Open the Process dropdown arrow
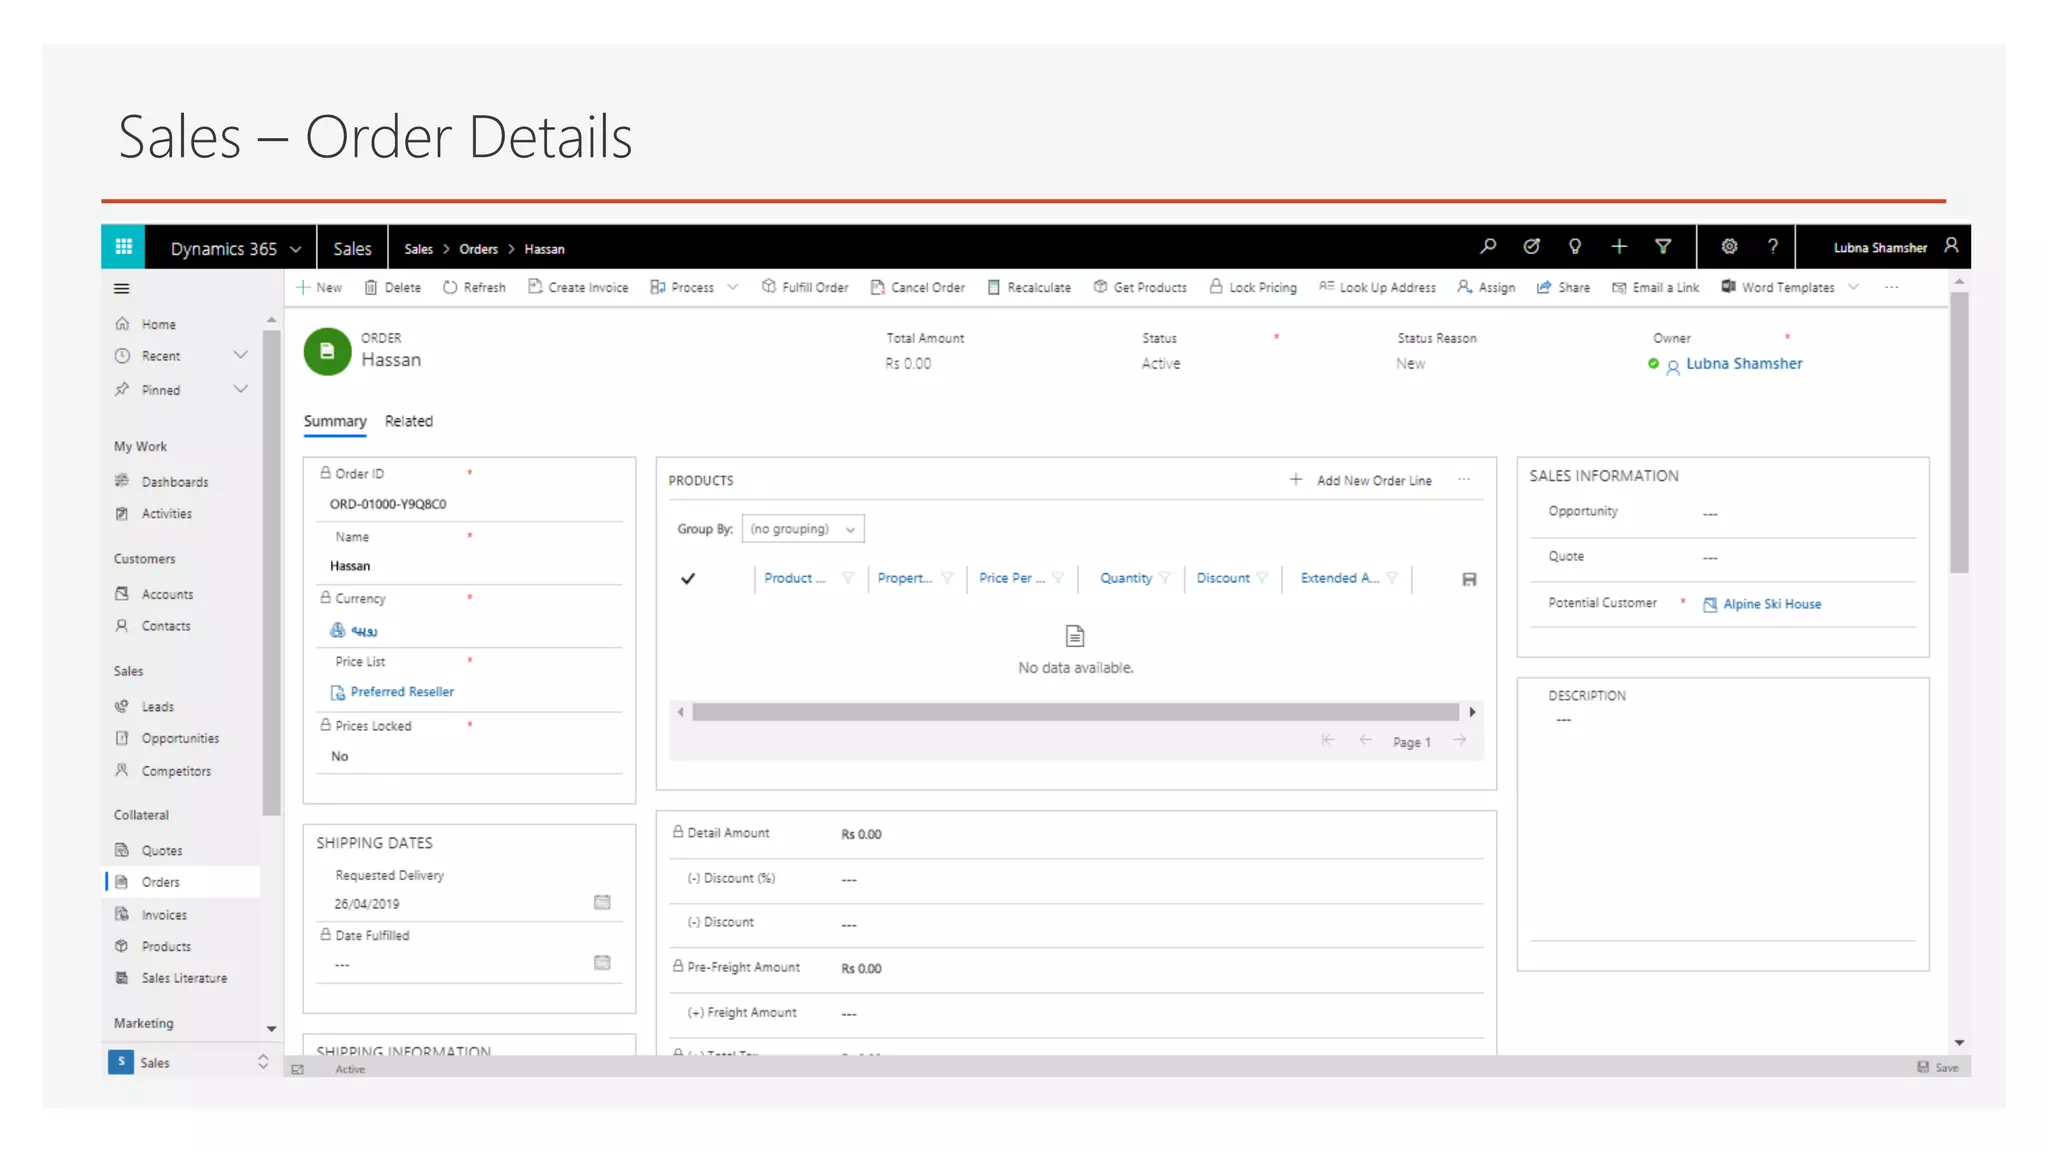This screenshot has width=2048, height=1152. pyautogui.click(x=733, y=287)
